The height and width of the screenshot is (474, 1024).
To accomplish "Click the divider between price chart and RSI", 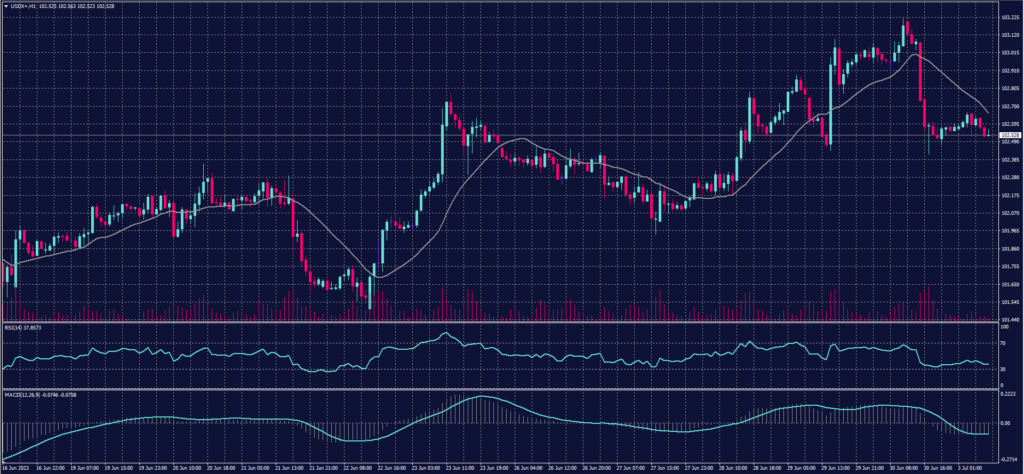I will point(500,322).
